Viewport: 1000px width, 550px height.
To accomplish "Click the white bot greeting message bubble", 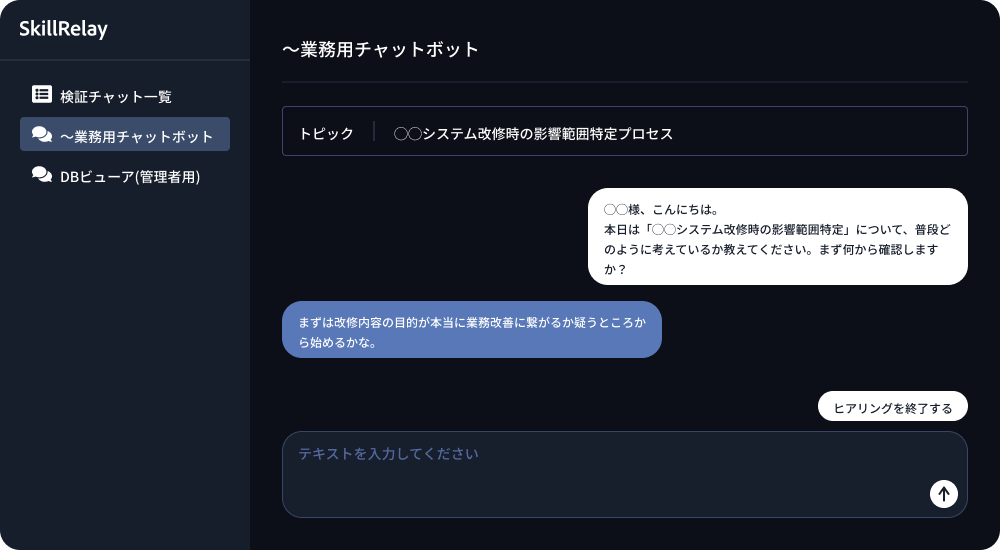I will 777,236.
